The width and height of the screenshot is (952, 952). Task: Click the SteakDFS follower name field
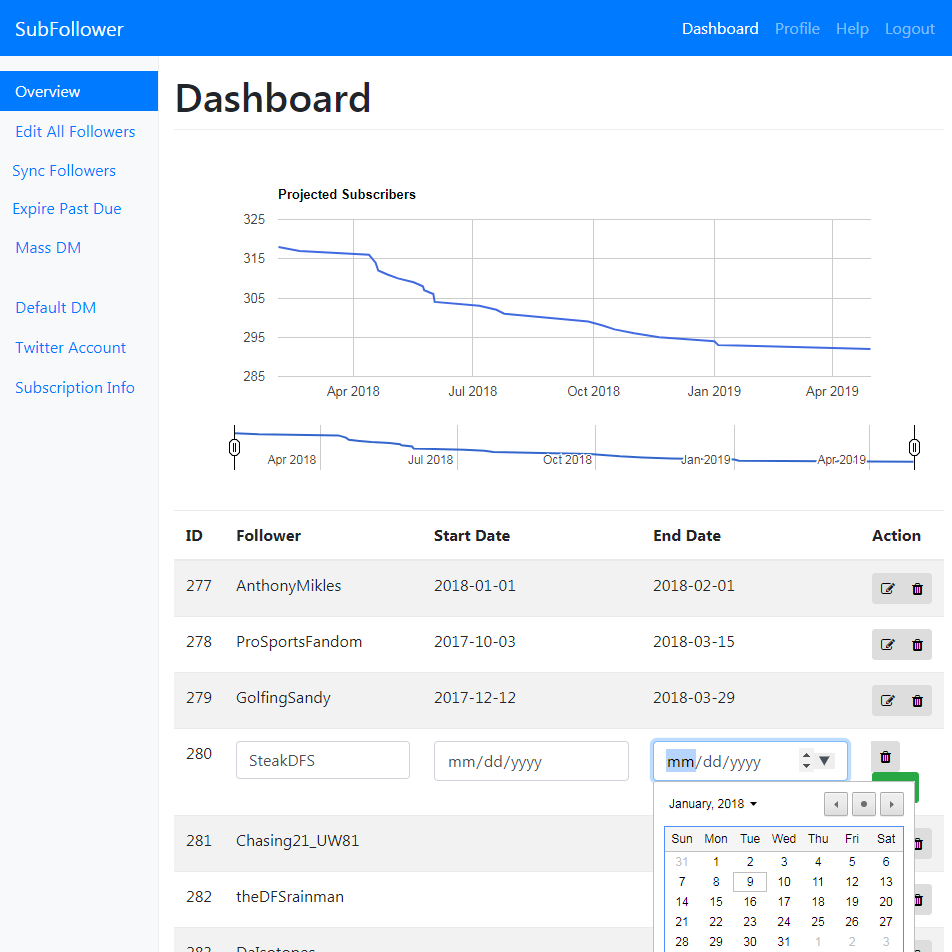[323, 760]
